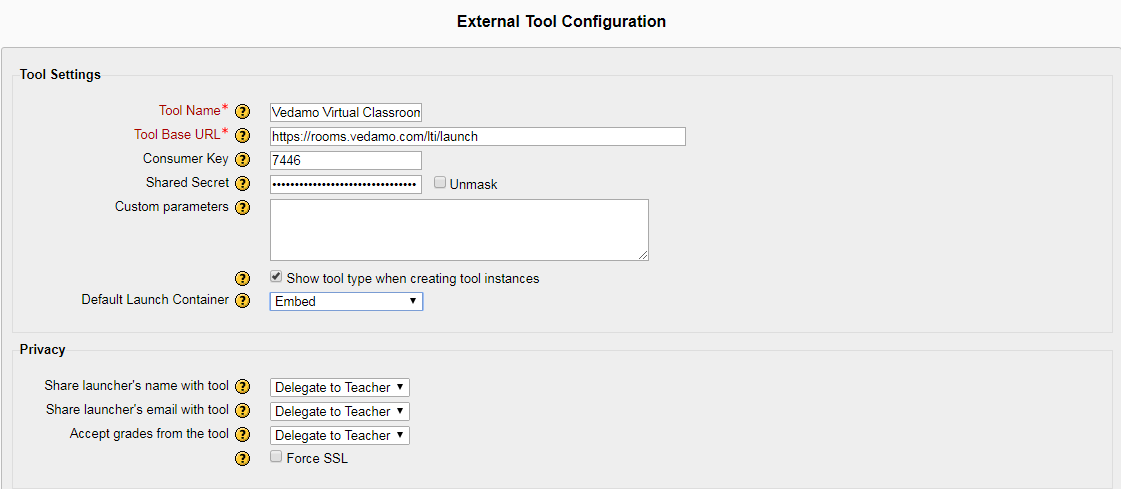This screenshot has width=1121, height=489.
Task: Show help for Force SSL option
Action: coord(243,459)
